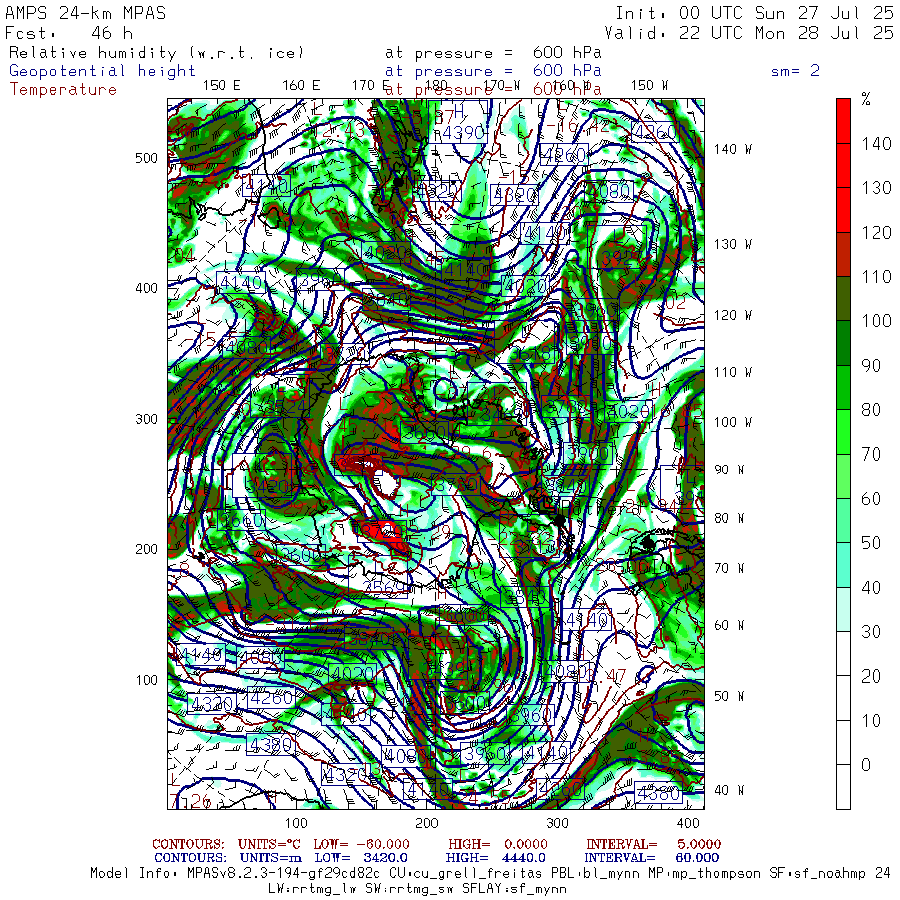This screenshot has width=900, height=900.
Task: Click the '0' colorbar value label
Action: [866, 765]
